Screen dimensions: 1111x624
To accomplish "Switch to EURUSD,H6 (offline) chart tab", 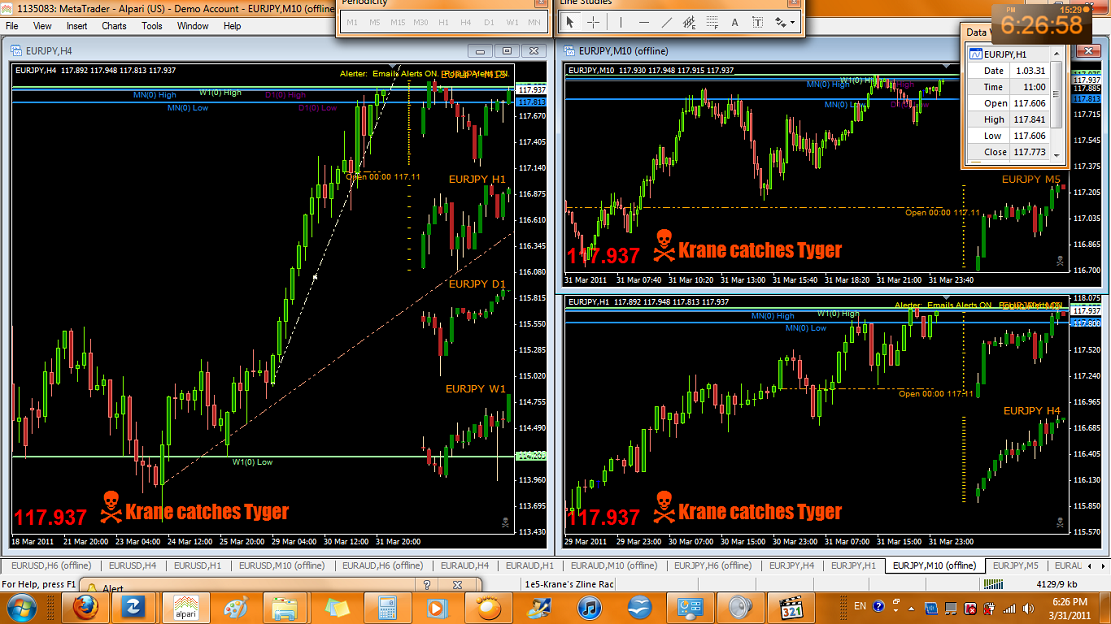I will click(x=51, y=566).
